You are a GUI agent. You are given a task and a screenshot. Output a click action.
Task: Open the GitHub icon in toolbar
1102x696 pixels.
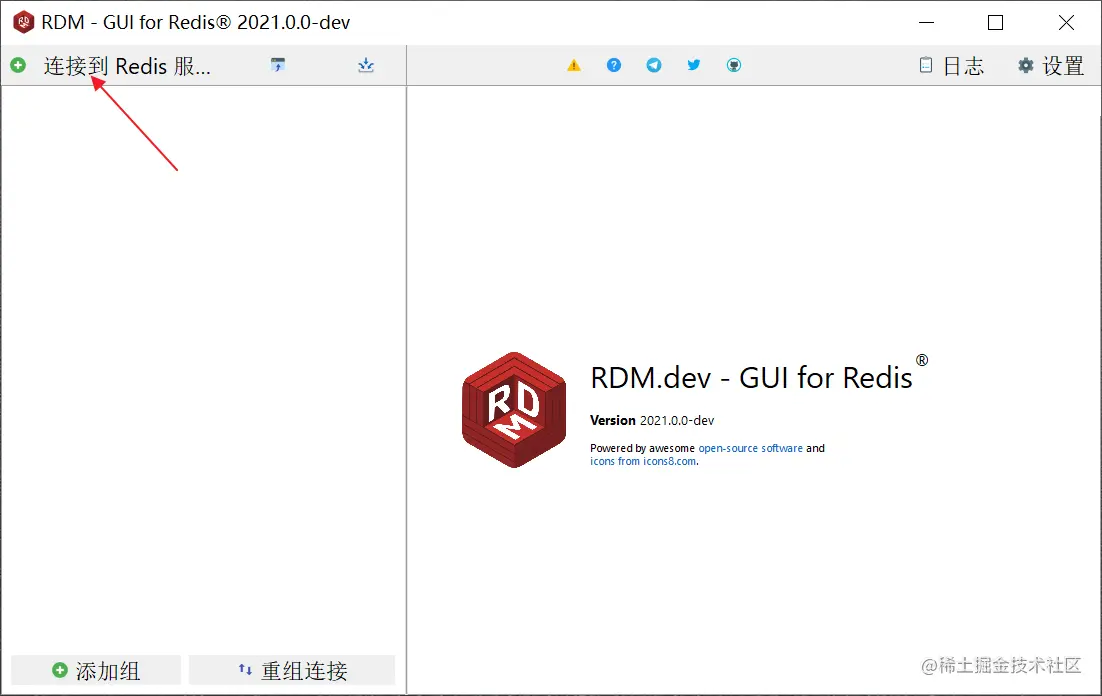[x=734, y=65]
